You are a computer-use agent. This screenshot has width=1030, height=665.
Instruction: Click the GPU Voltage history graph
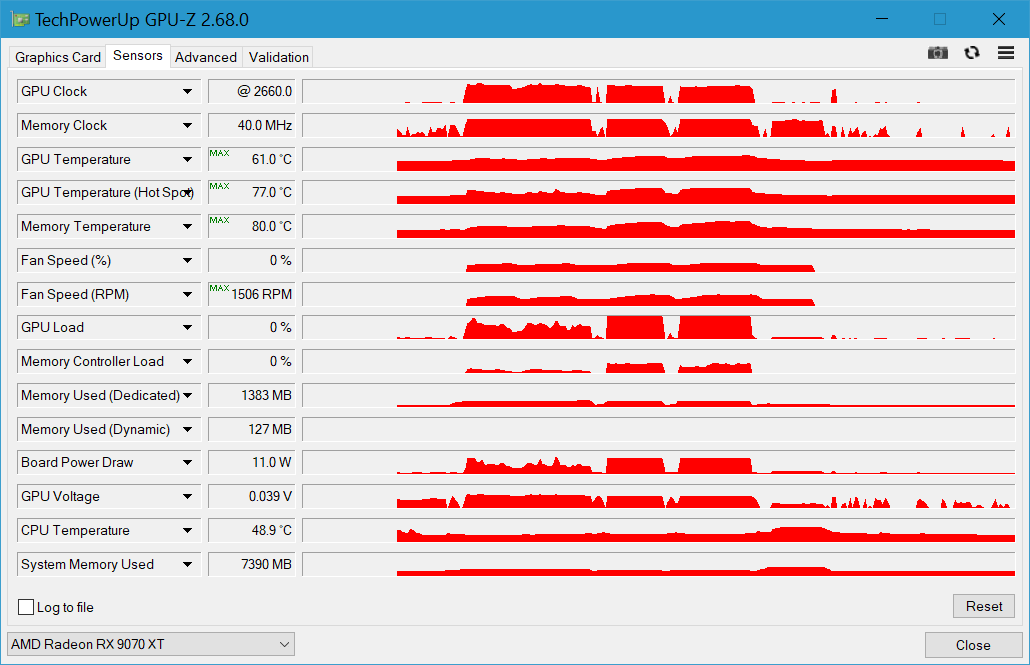tap(659, 497)
